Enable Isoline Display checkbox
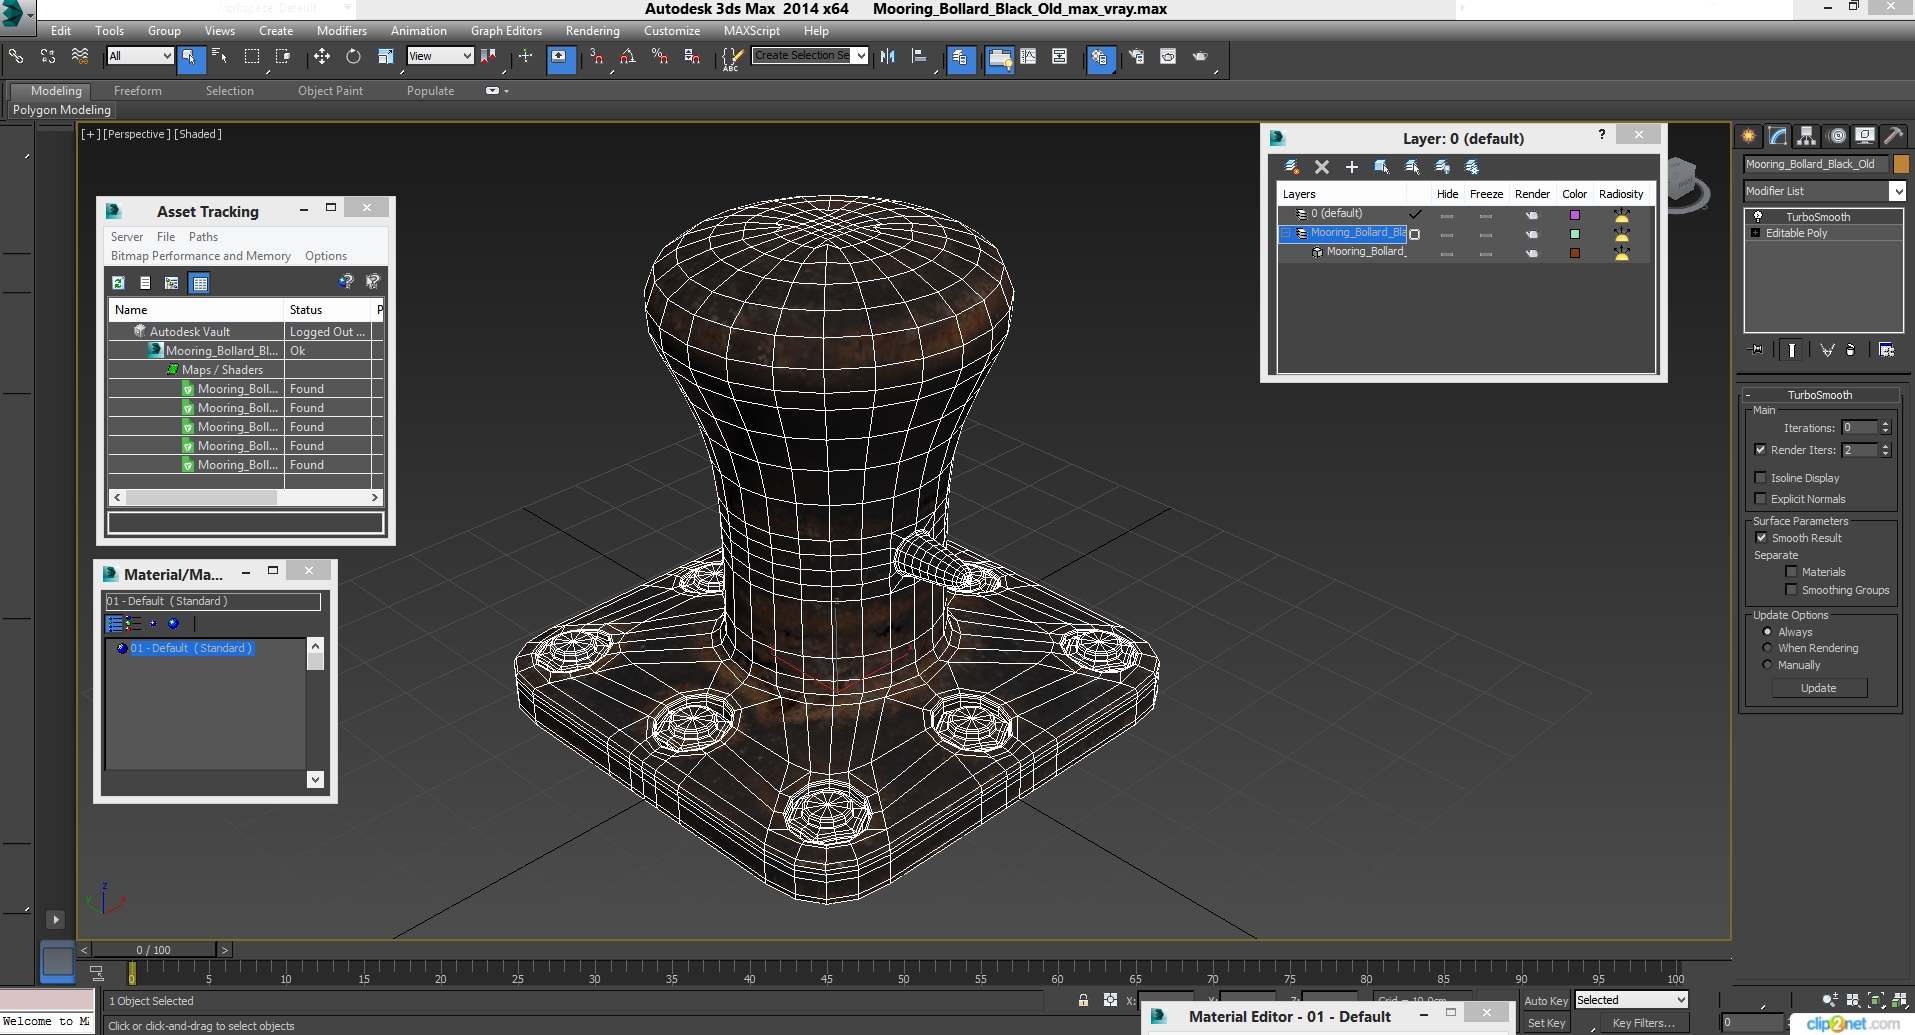The image size is (1915, 1035). (1760, 478)
